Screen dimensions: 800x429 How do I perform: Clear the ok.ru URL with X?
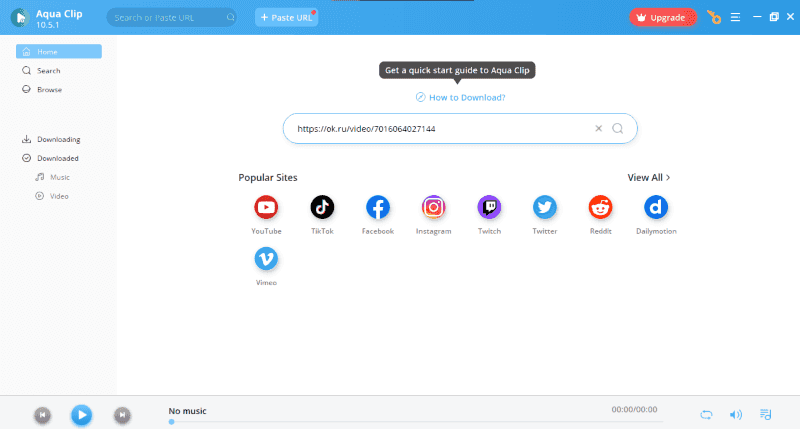[599, 128]
